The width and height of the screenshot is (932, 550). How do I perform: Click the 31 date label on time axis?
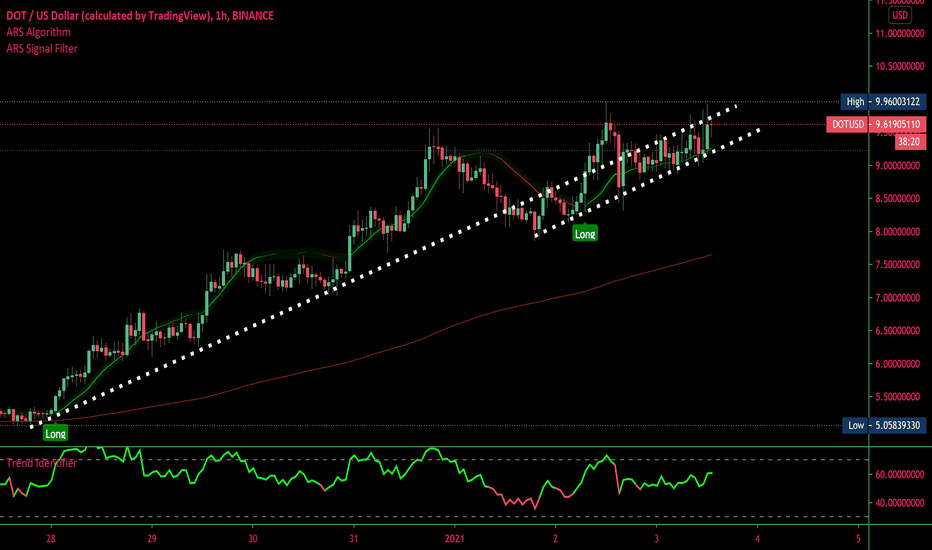tap(354, 539)
